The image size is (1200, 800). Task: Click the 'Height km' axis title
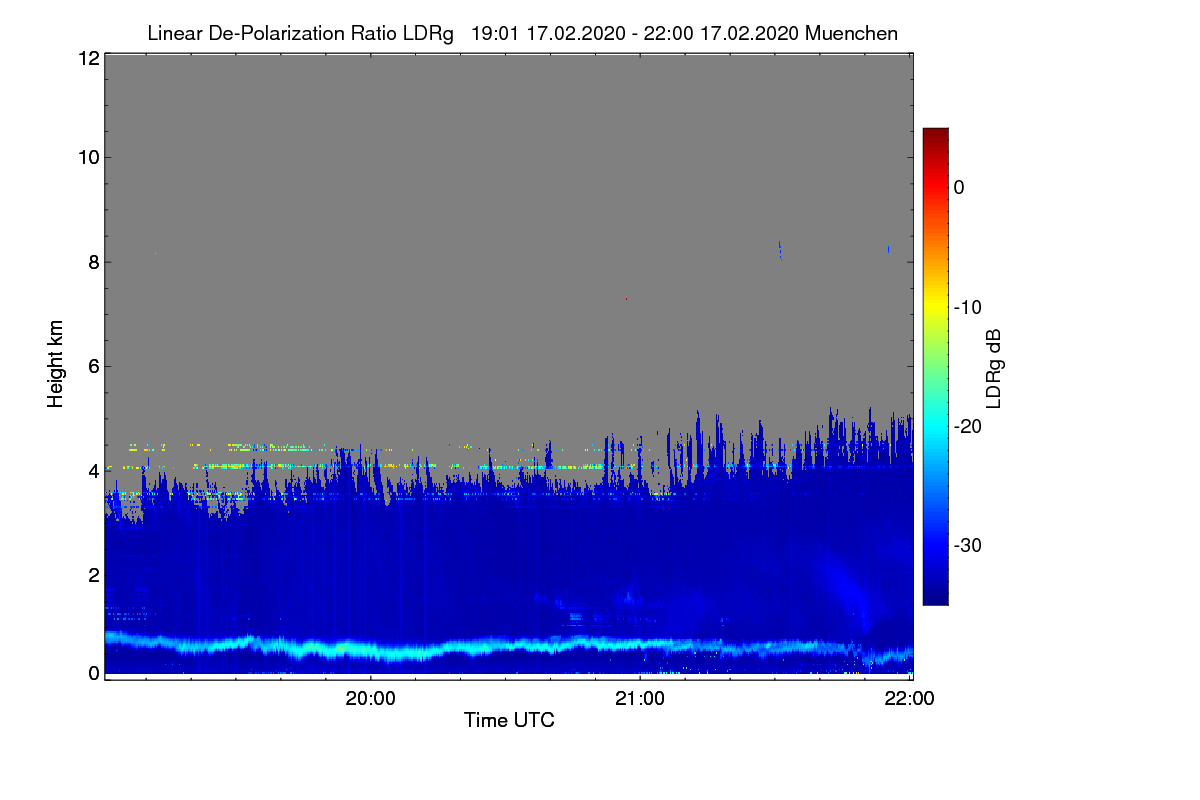[x=56, y=364]
